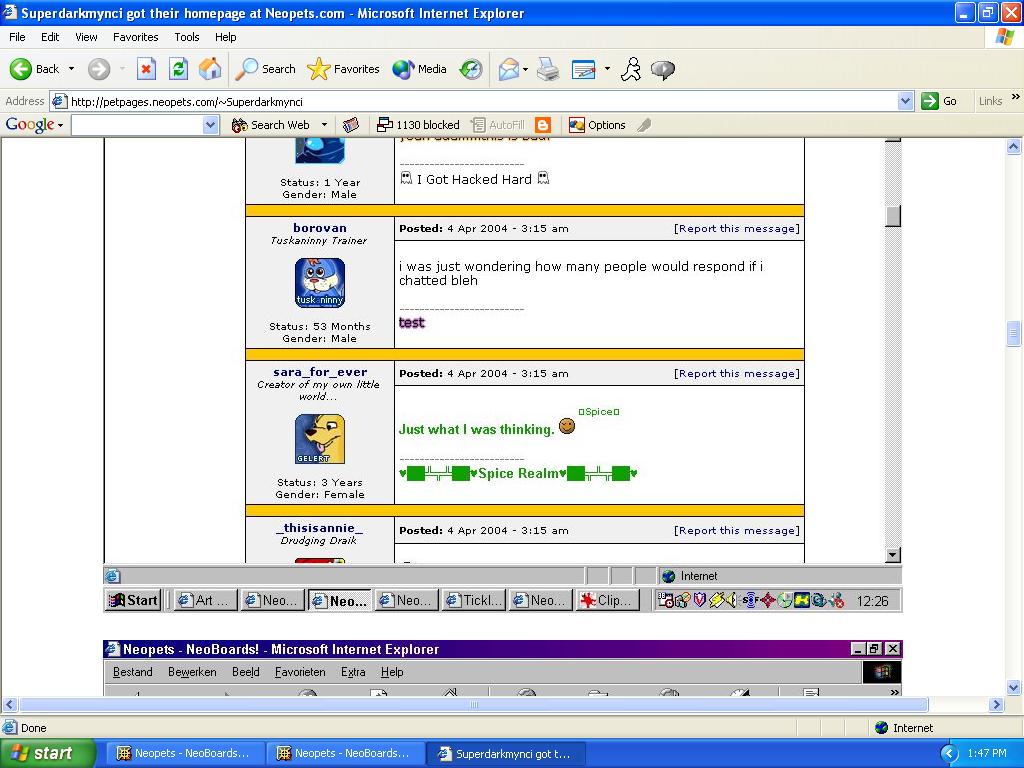The image size is (1024, 768).
Task: Refresh the page with the Refresh icon
Action: [178, 69]
